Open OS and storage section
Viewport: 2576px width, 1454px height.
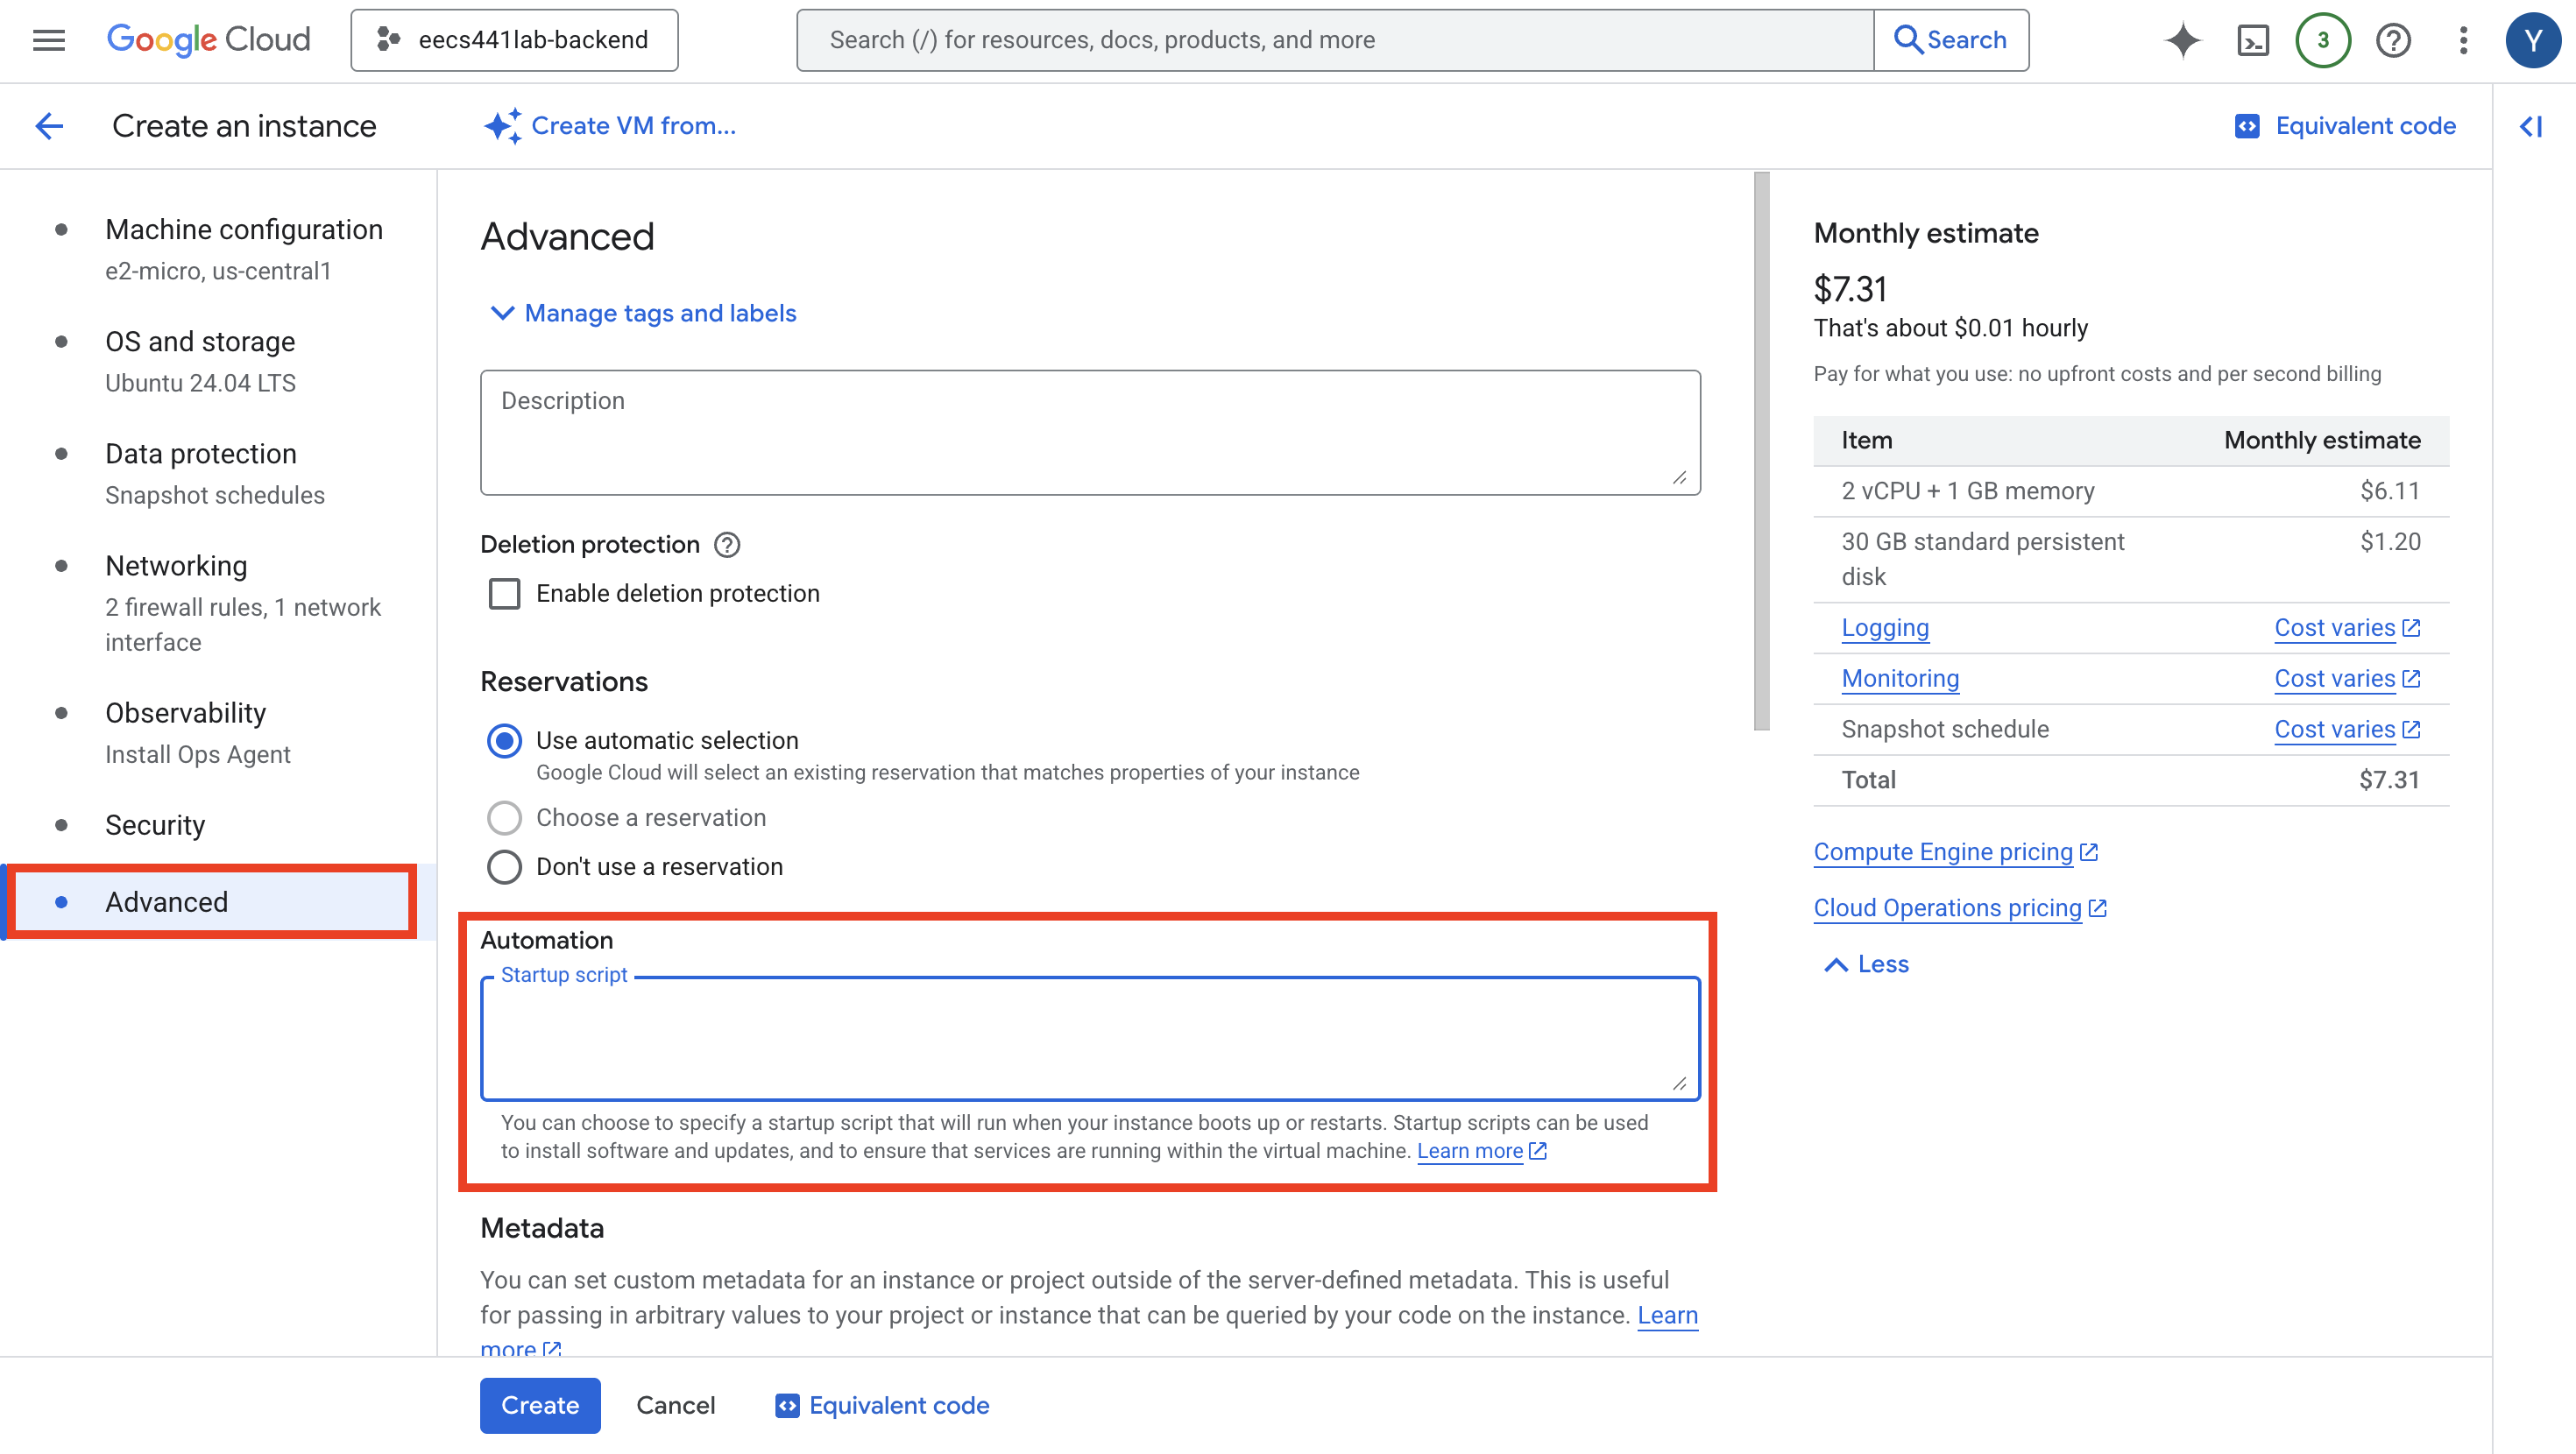click(200, 361)
